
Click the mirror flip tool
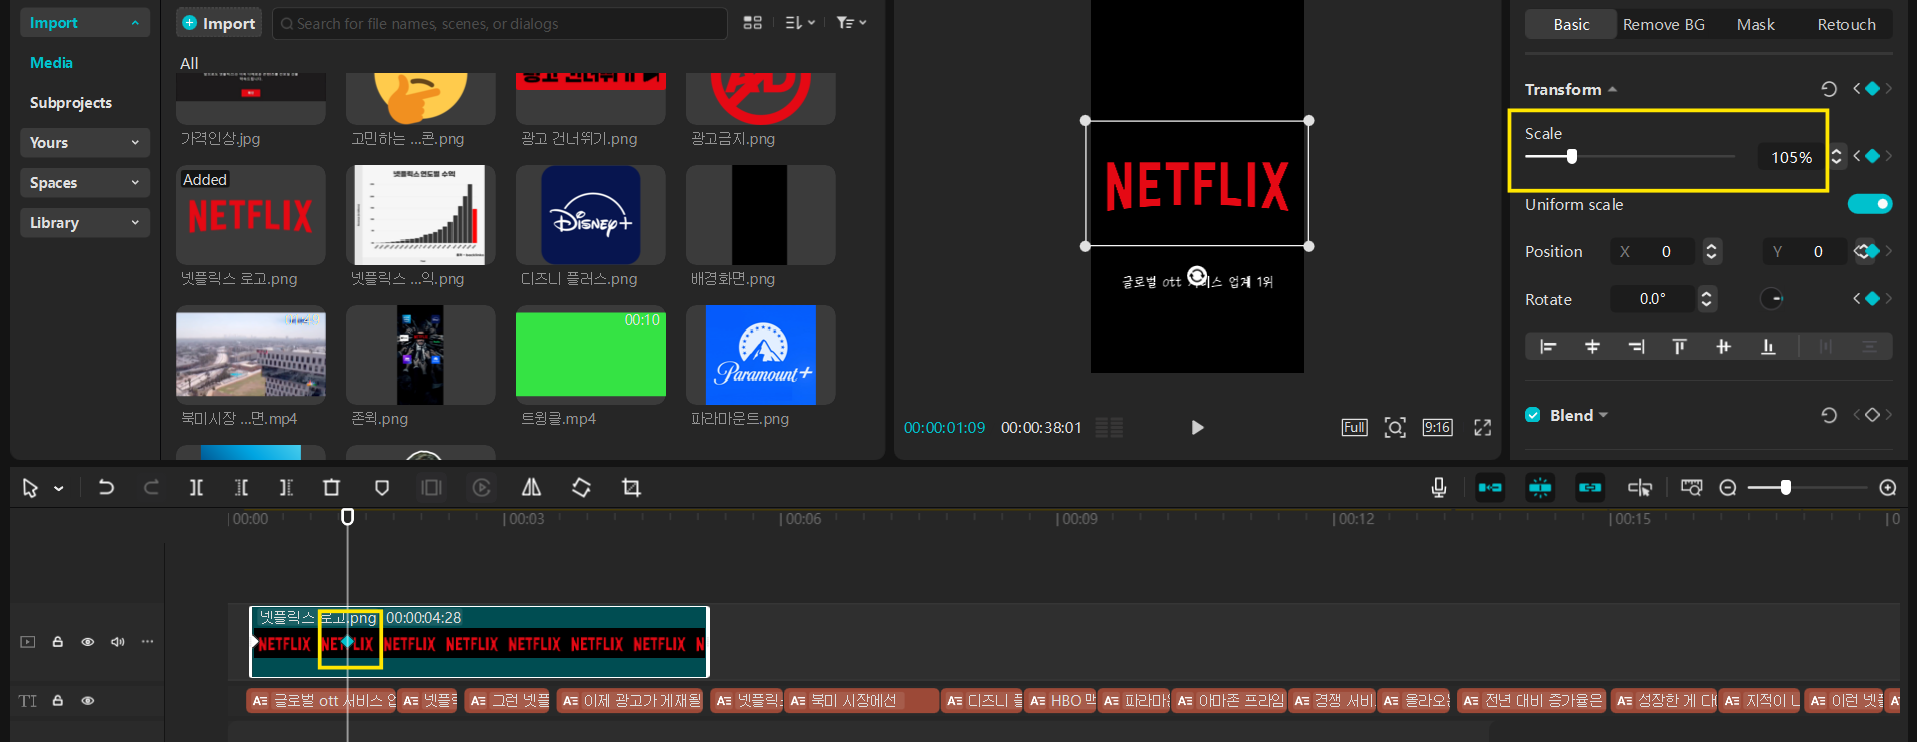click(531, 487)
